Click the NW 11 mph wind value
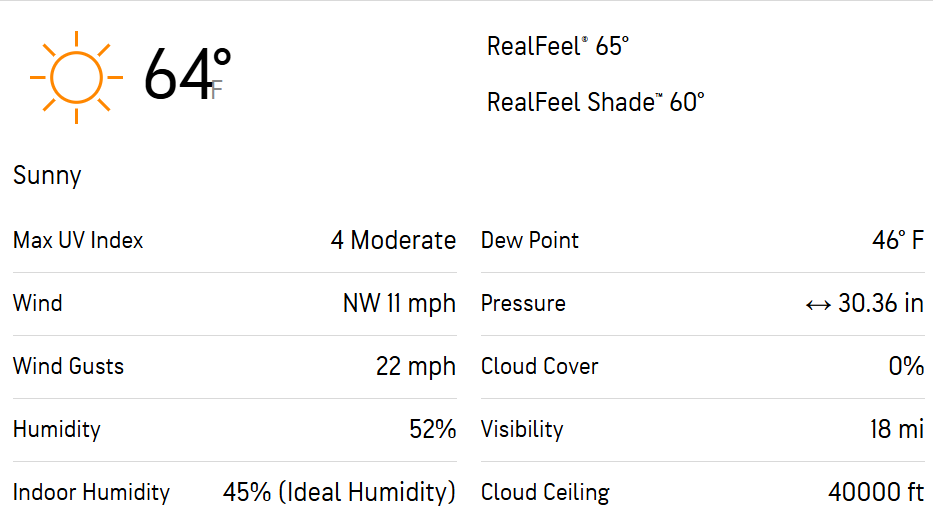The image size is (933, 519). click(x=399, y=304)
